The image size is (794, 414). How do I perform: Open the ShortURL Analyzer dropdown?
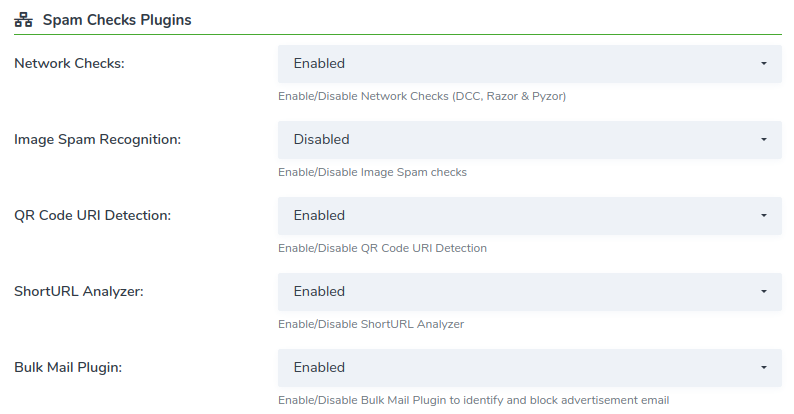click(x=530, y=292)
